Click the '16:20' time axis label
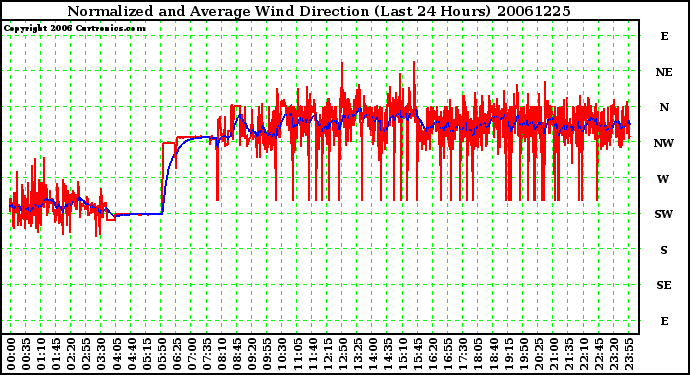The height and width of the screenshot is (375, 690). 433,354
